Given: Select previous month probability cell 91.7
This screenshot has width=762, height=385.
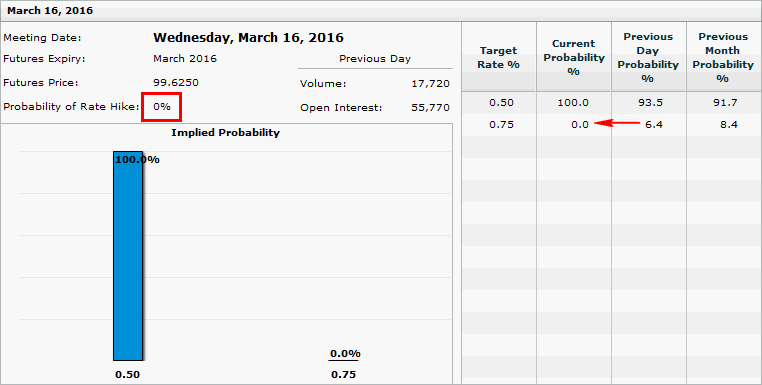Looking at the screenshot, I should [726, 103].
